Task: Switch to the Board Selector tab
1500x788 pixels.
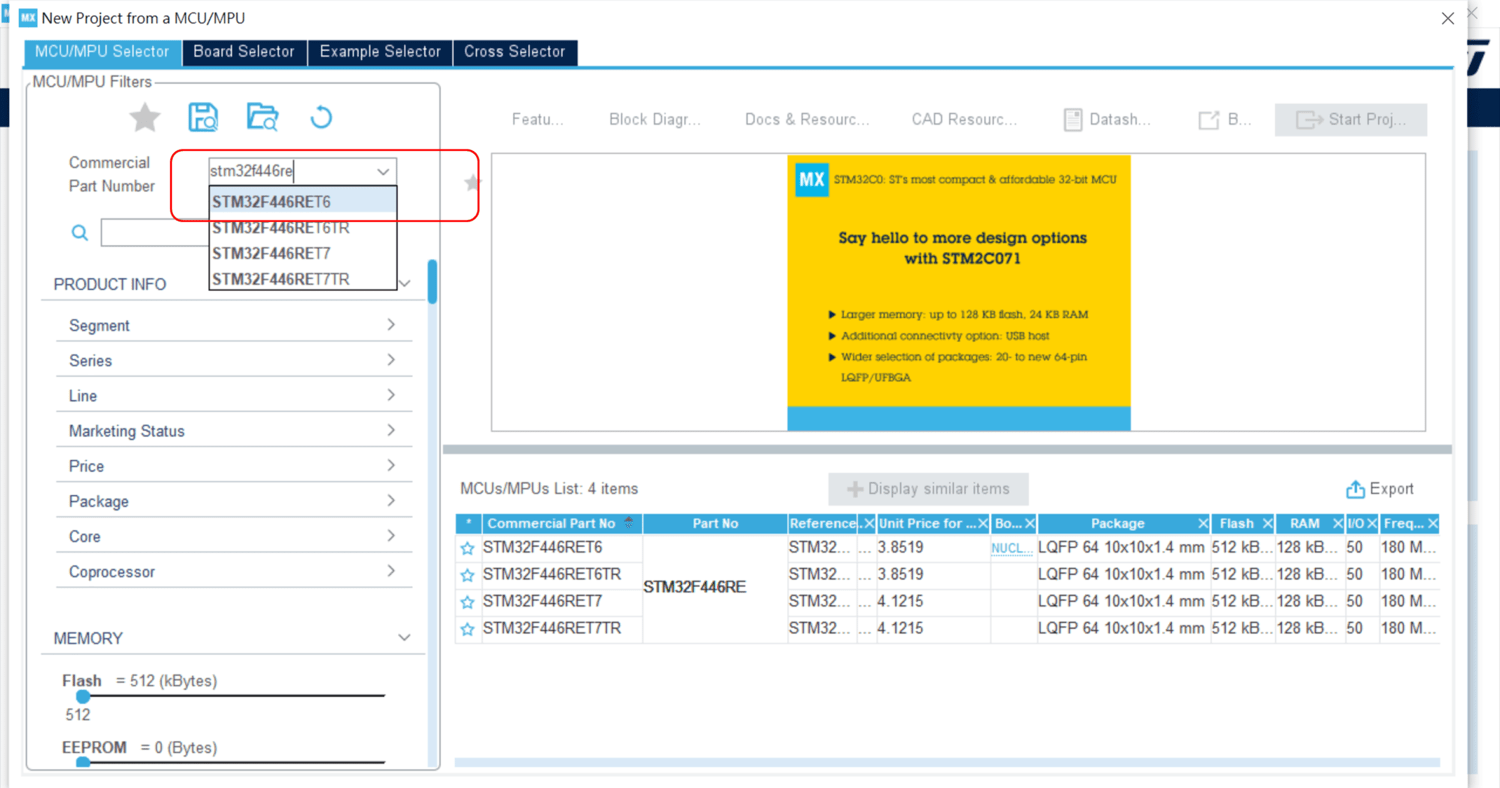Action: (244, 52)
